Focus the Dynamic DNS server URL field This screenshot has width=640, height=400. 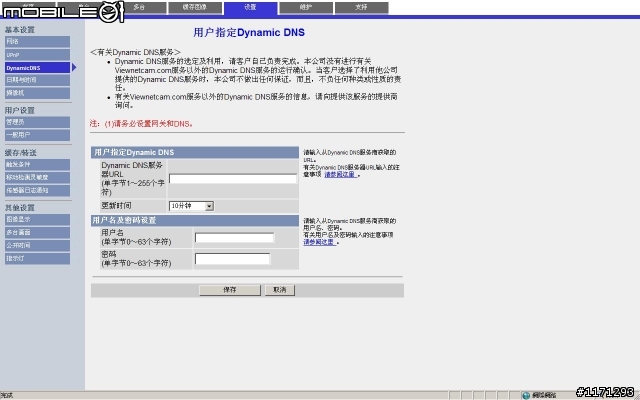233,179
